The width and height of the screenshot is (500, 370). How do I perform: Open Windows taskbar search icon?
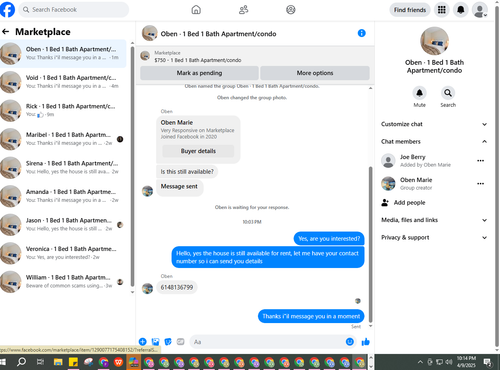pos(22,362)
